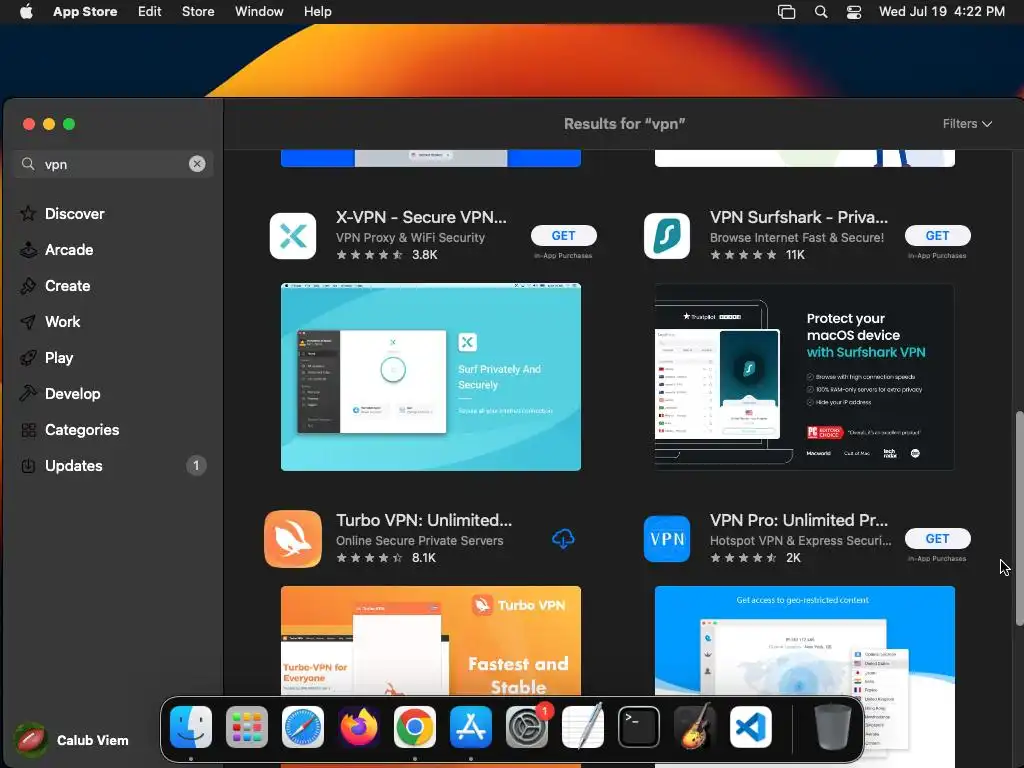This screenshot has width=1024, height=768.
Task: Open the App Store menu
Action: coord(85,11)
